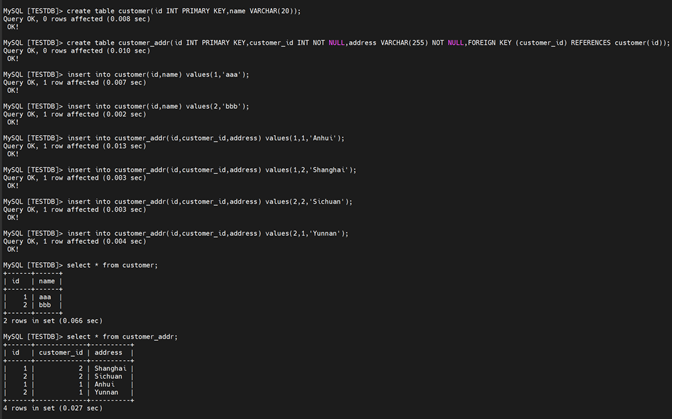Click the insert command containing 'Anhui'
Viewport: 673px width, 420px height.
205,138
